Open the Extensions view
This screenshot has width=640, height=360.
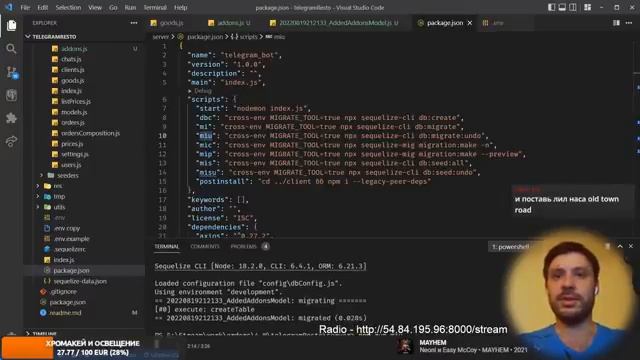point(11,118)
